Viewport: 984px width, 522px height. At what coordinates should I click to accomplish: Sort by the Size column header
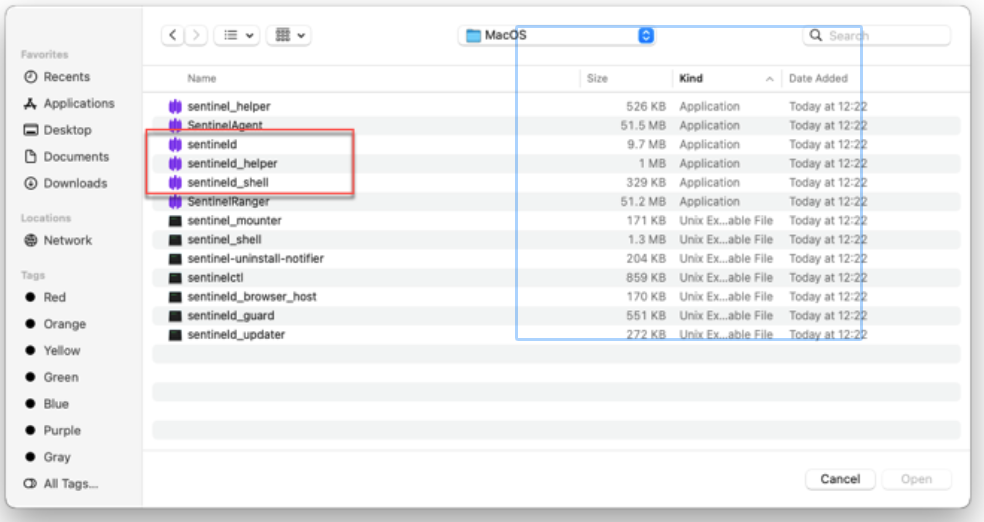597,78
